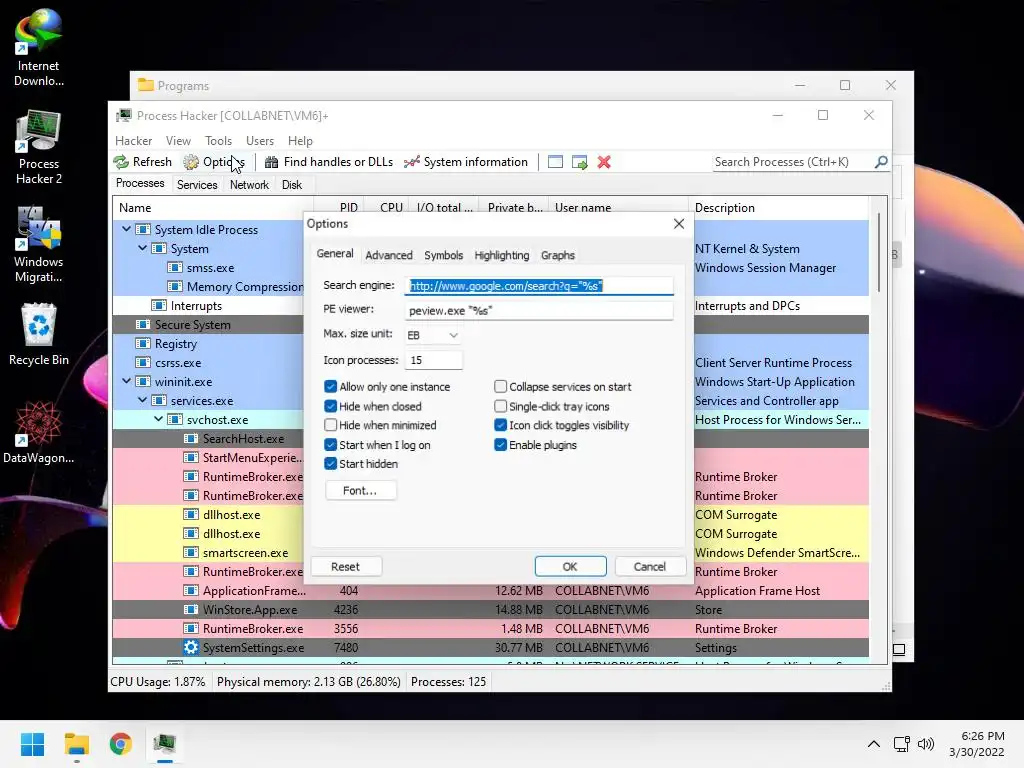Screen dimensions: 1024x768
Task: Collapse the System tree node
Action: tap(142, 248)
